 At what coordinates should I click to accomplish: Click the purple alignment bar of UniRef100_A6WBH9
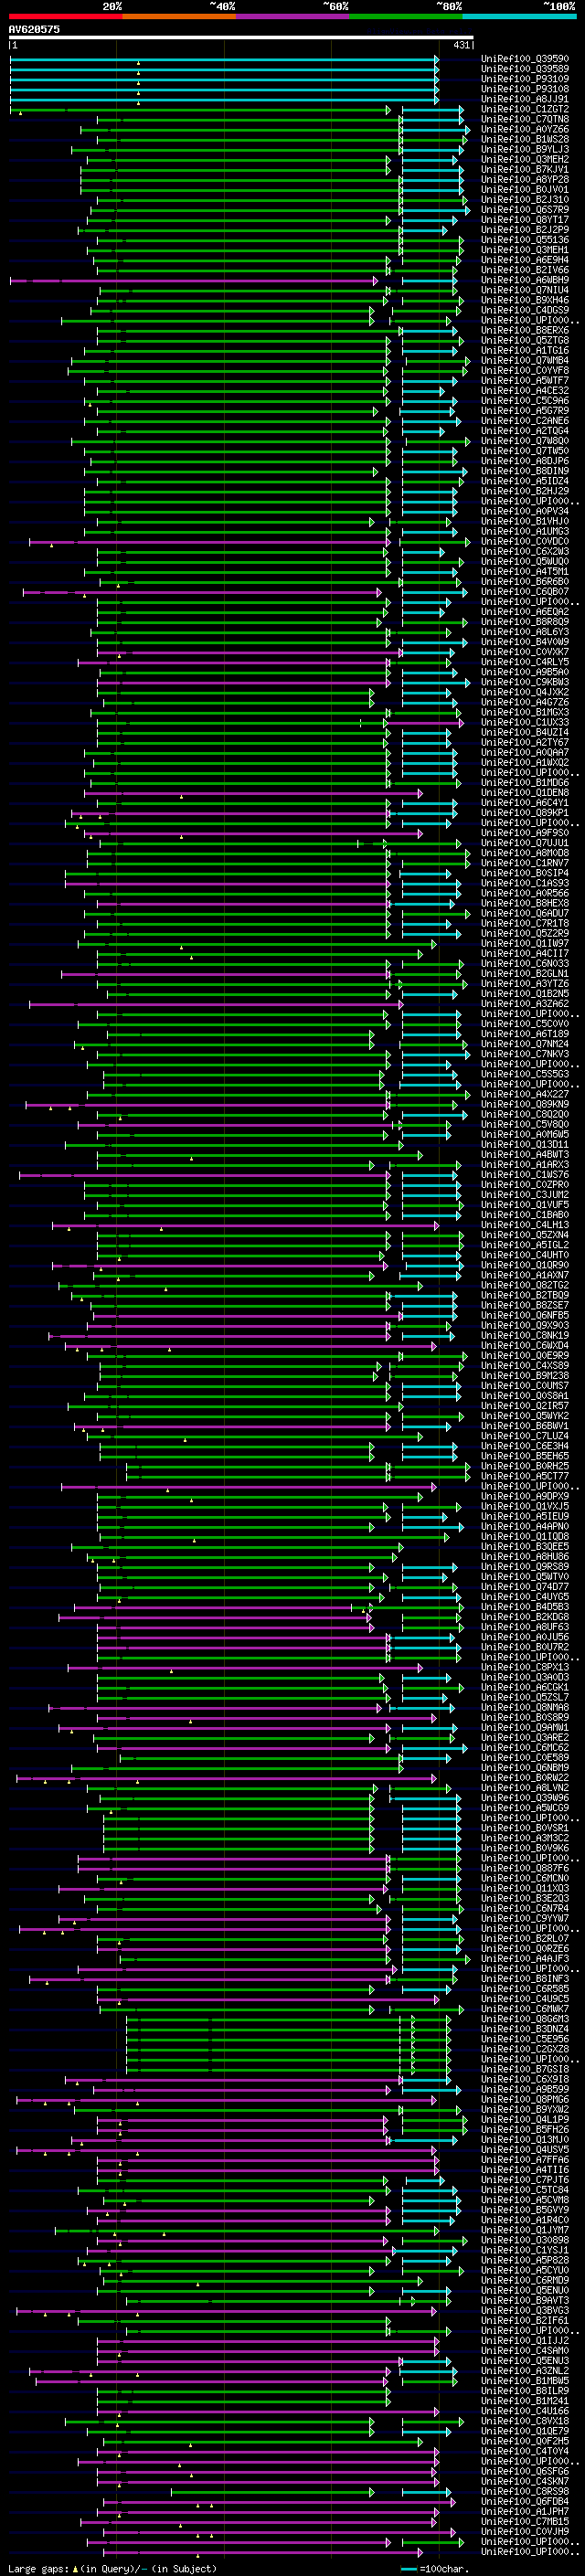[x=195, y=280]
